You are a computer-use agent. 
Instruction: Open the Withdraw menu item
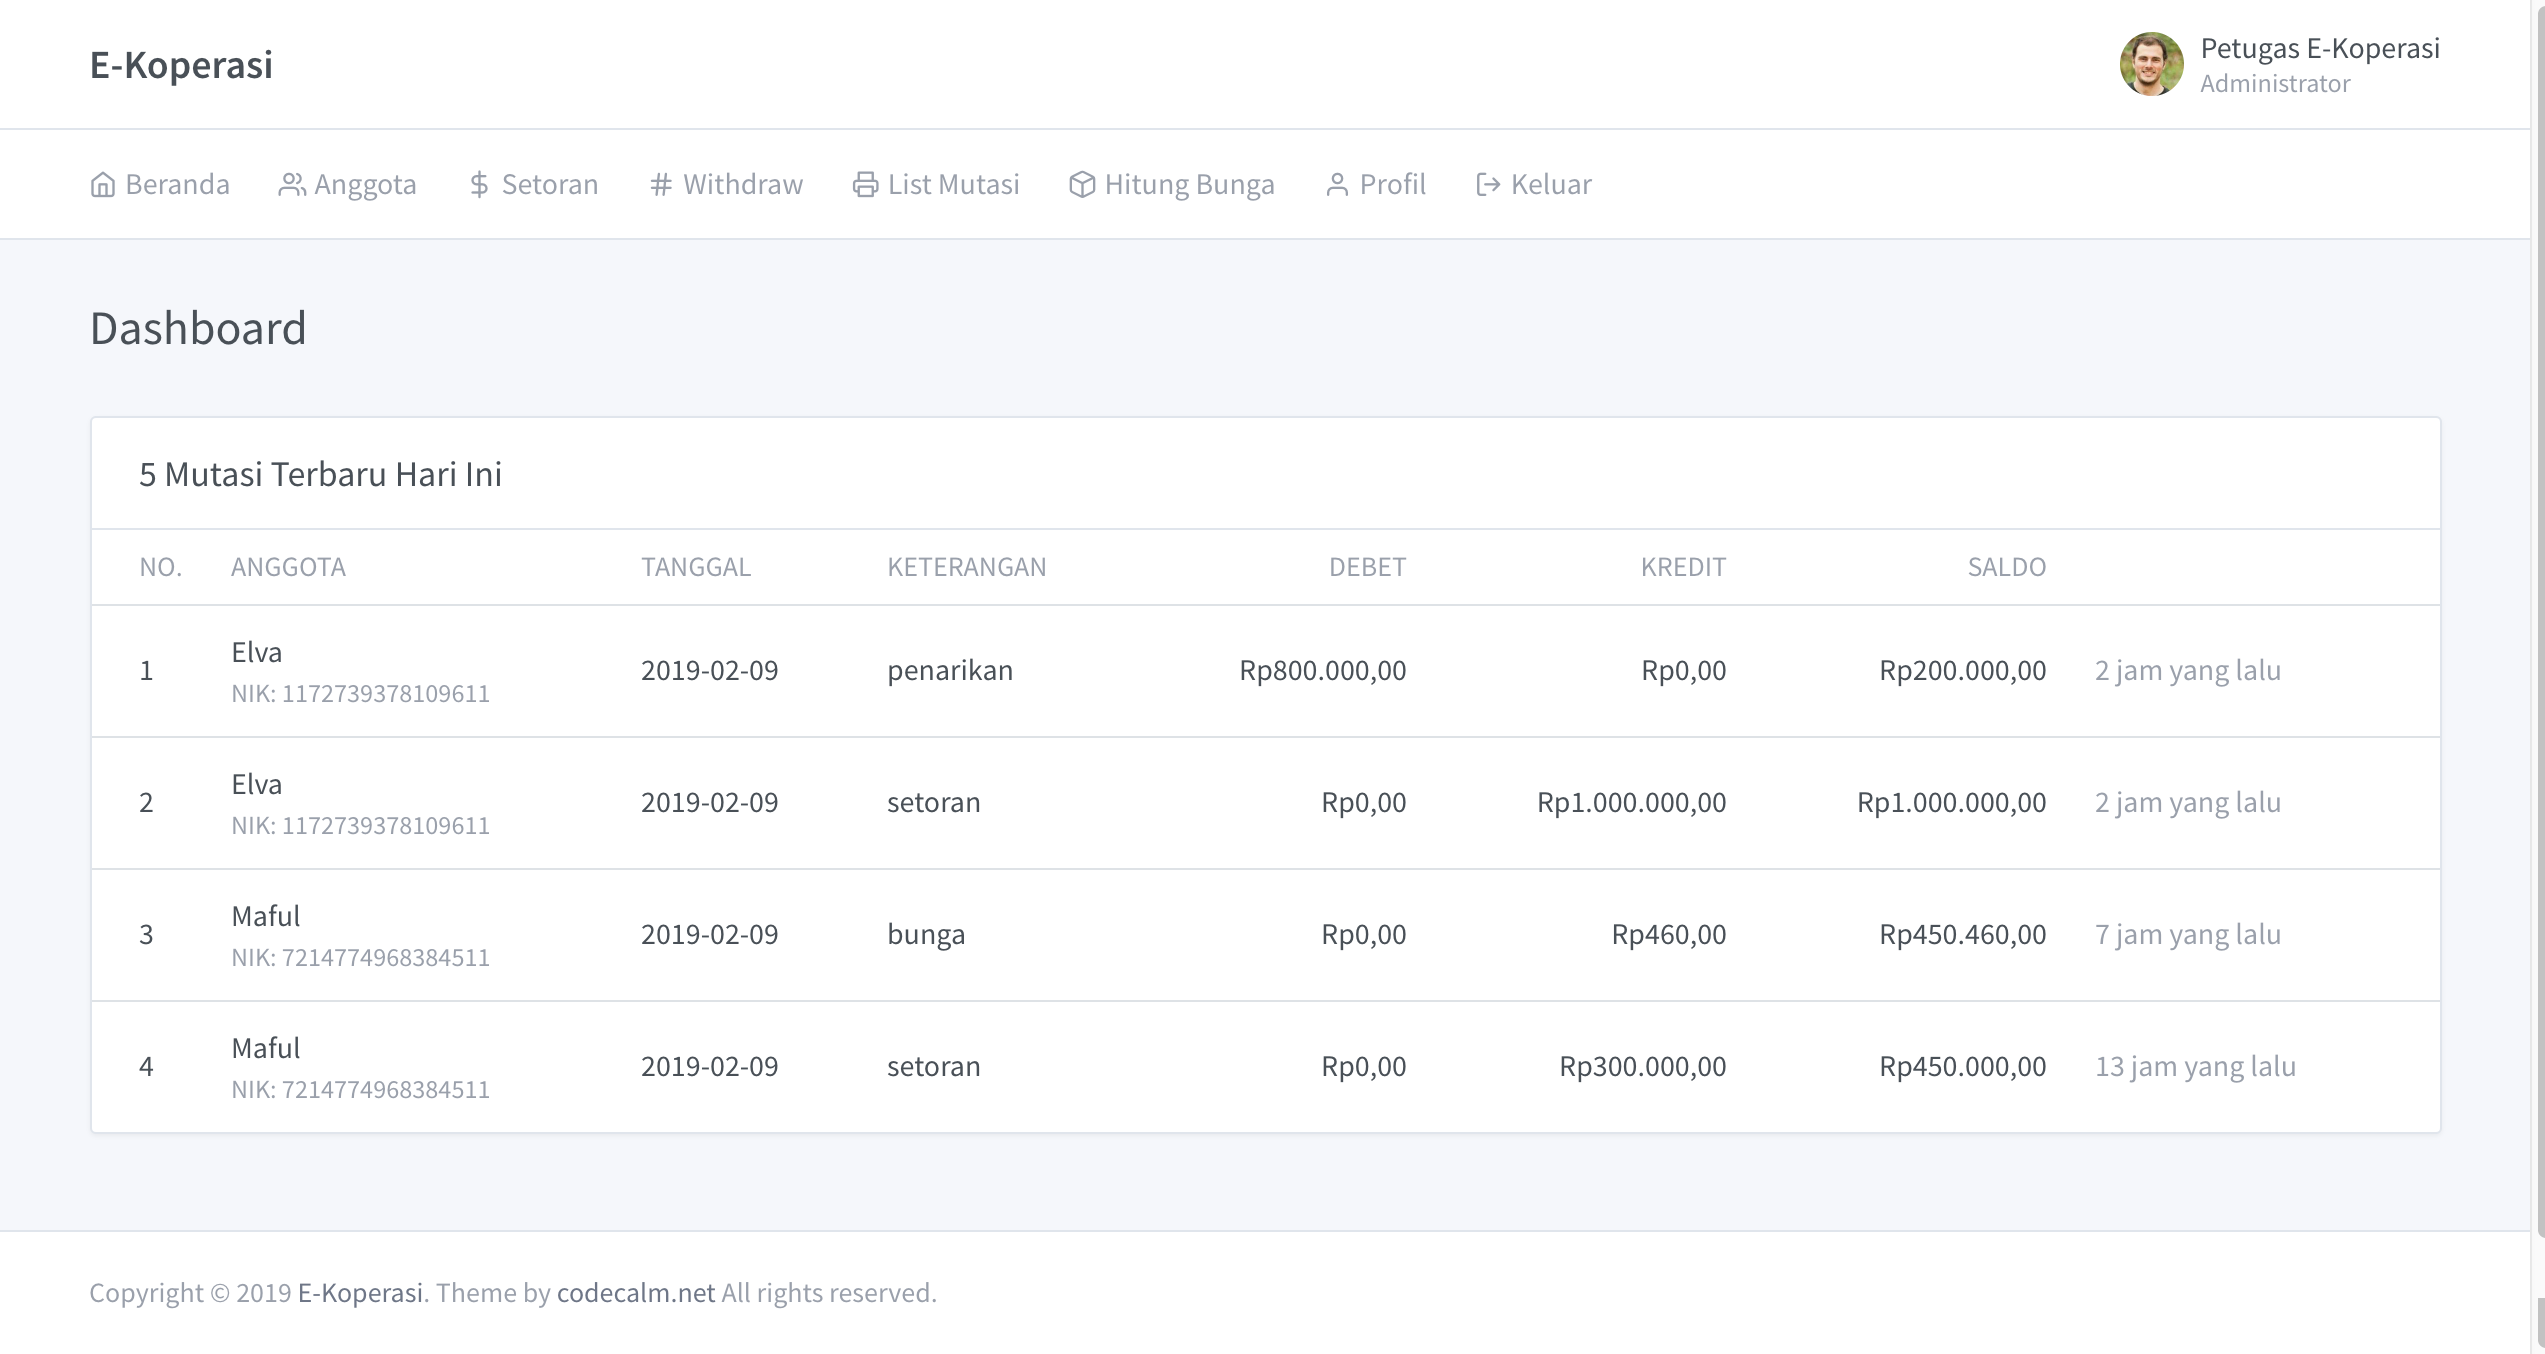(x=742, y=185)
